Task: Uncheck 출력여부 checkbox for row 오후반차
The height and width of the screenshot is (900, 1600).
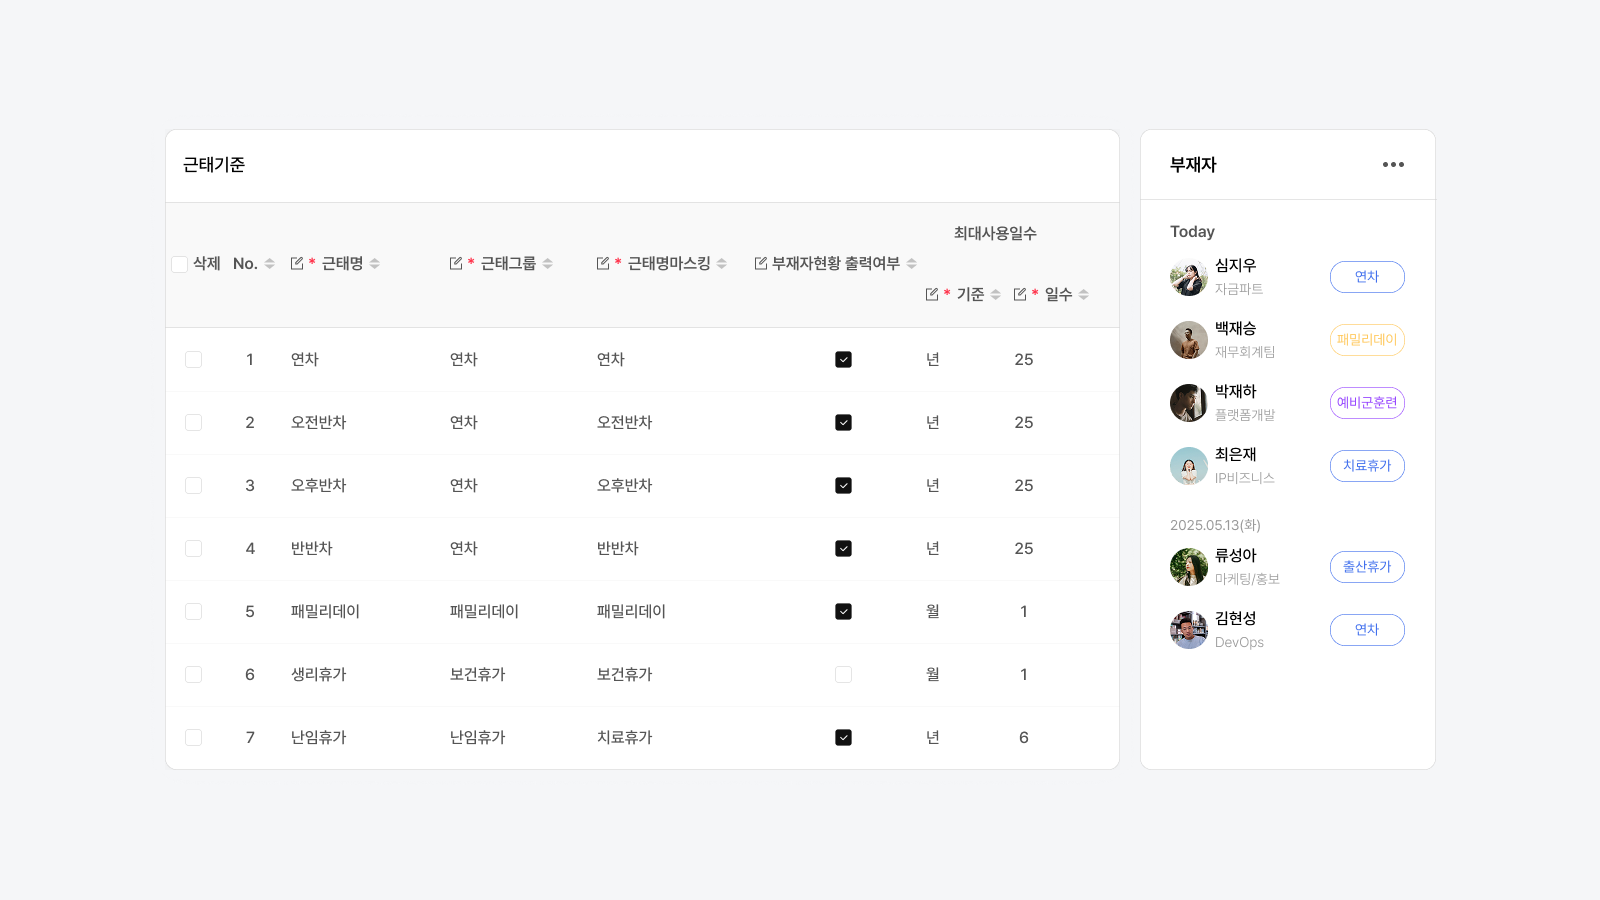Action: (844, 486)
